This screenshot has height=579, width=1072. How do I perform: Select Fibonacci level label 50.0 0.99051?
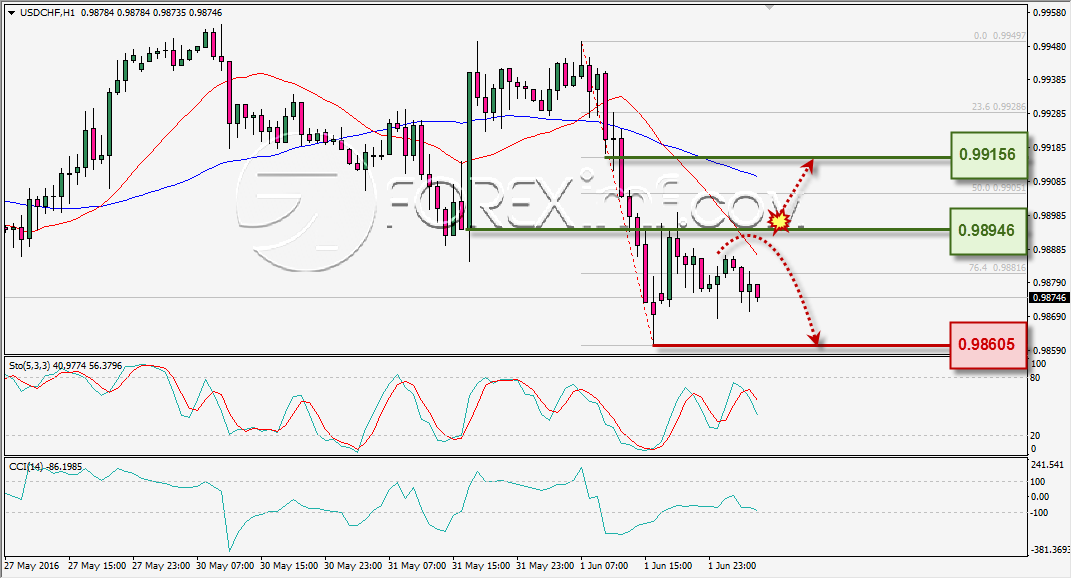tap(998, 187)
